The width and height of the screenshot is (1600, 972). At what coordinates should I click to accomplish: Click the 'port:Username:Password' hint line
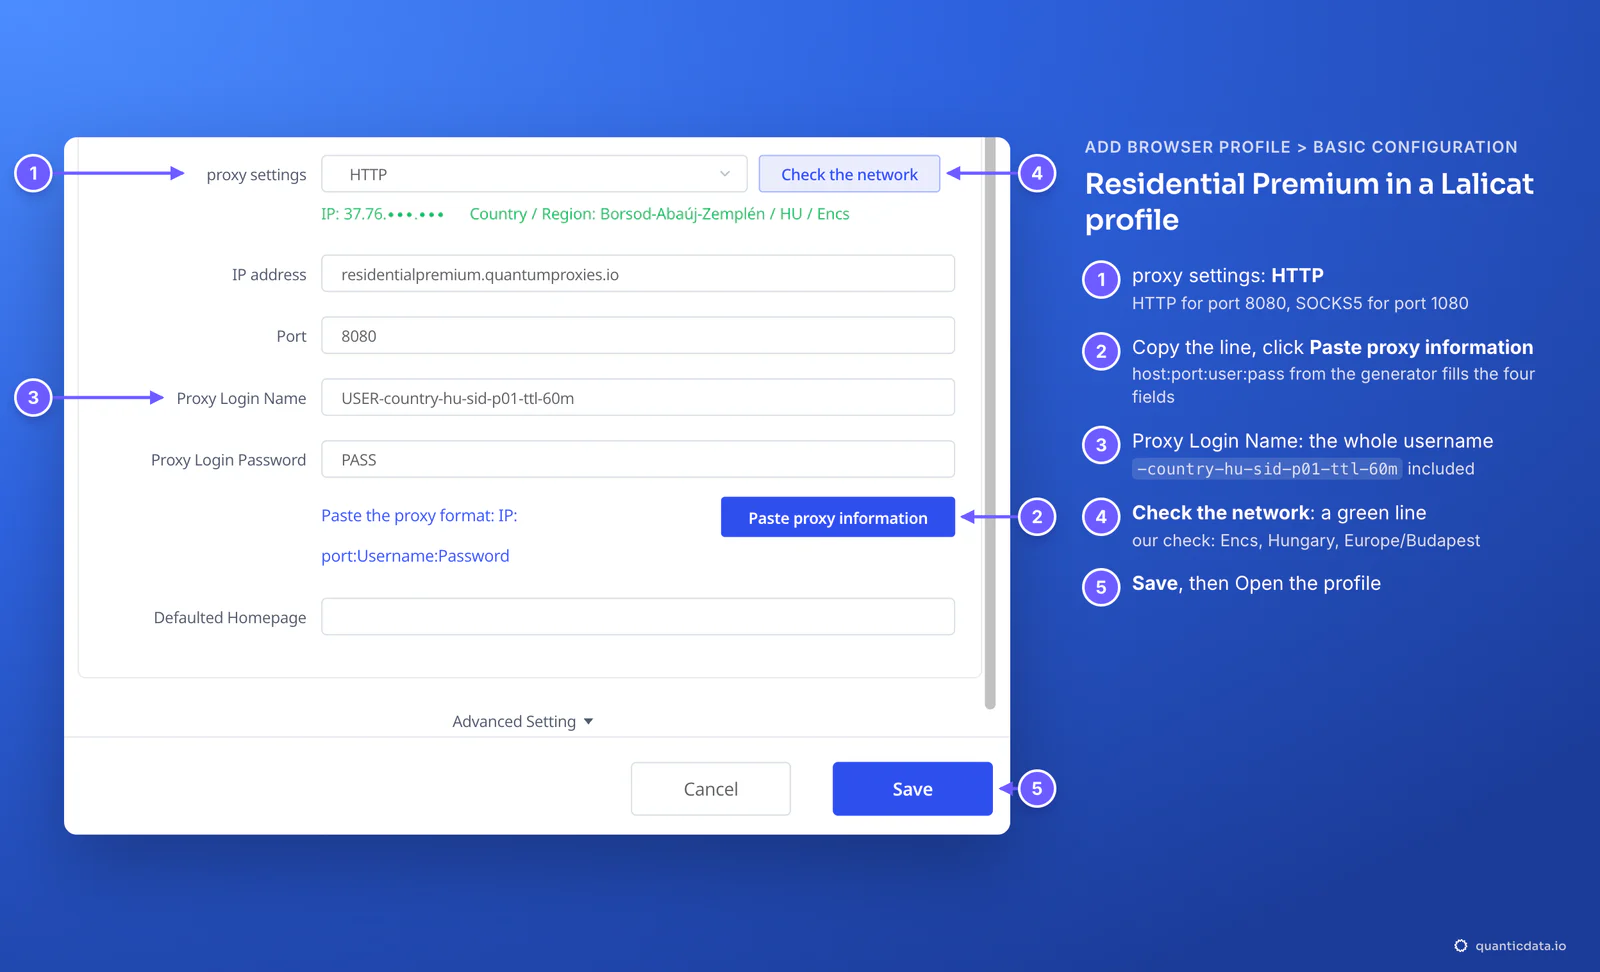tap(415, 556)
